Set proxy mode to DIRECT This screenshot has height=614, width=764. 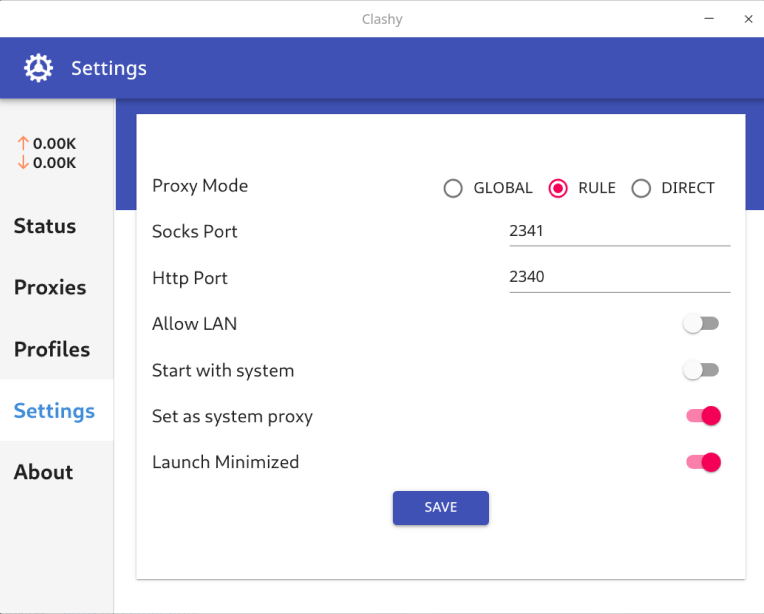[x=641, y=188]
